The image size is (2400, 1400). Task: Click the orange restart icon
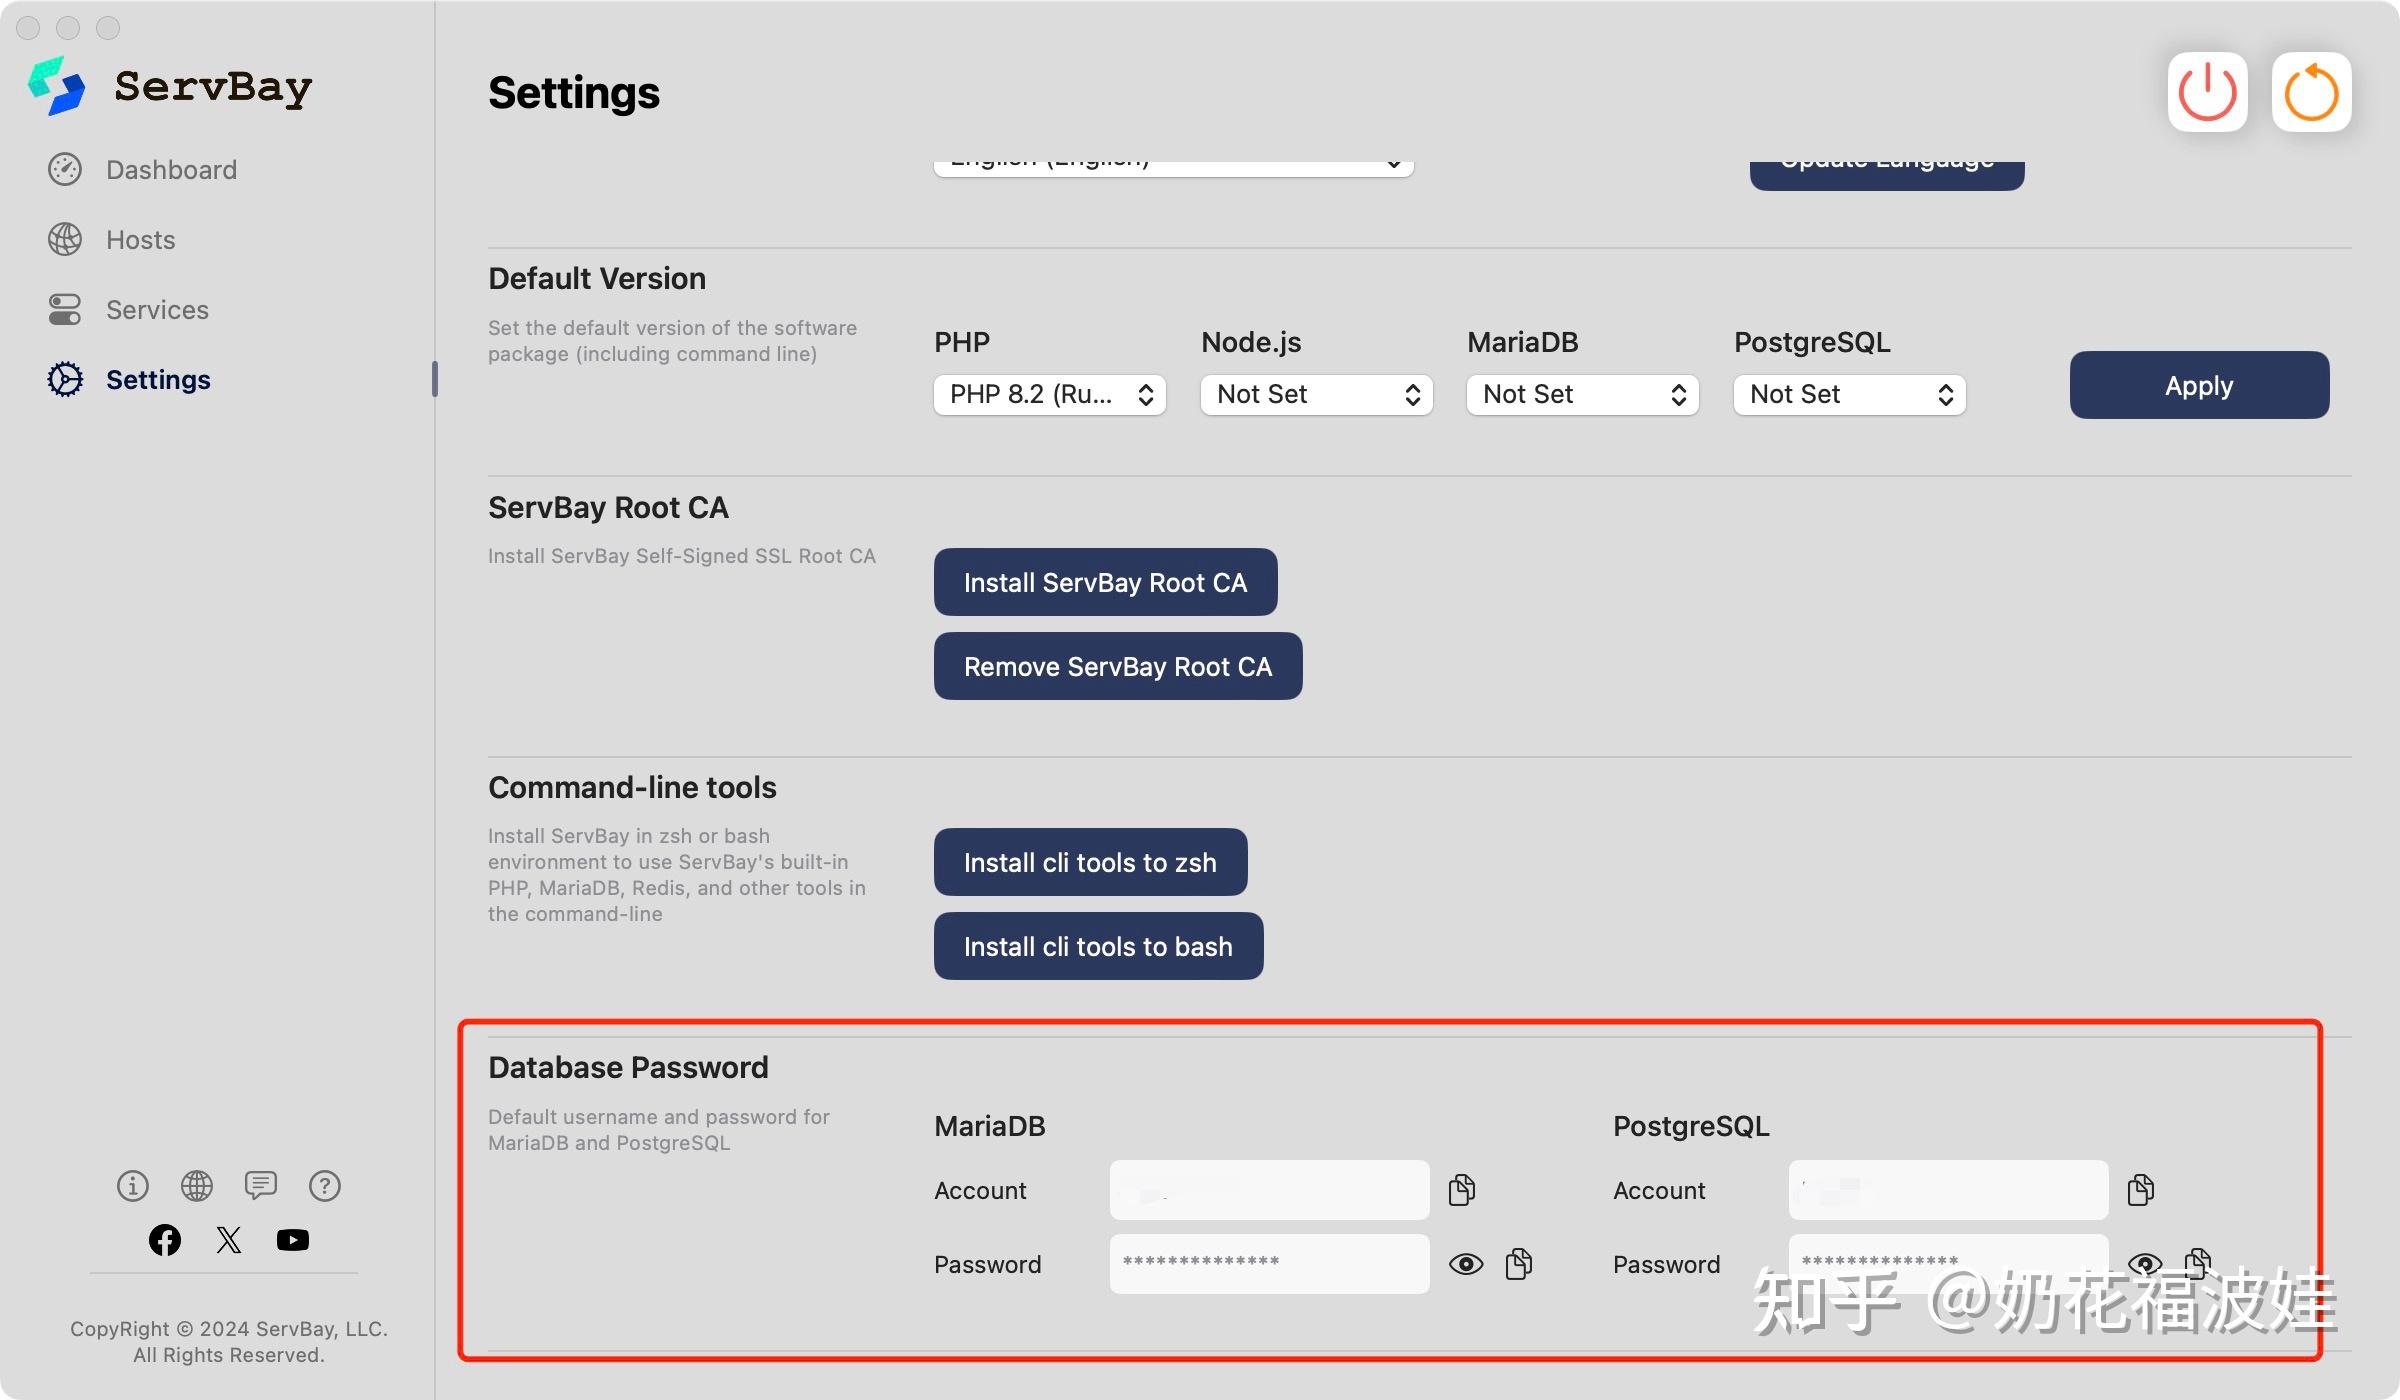click(x=2311, y=92)
